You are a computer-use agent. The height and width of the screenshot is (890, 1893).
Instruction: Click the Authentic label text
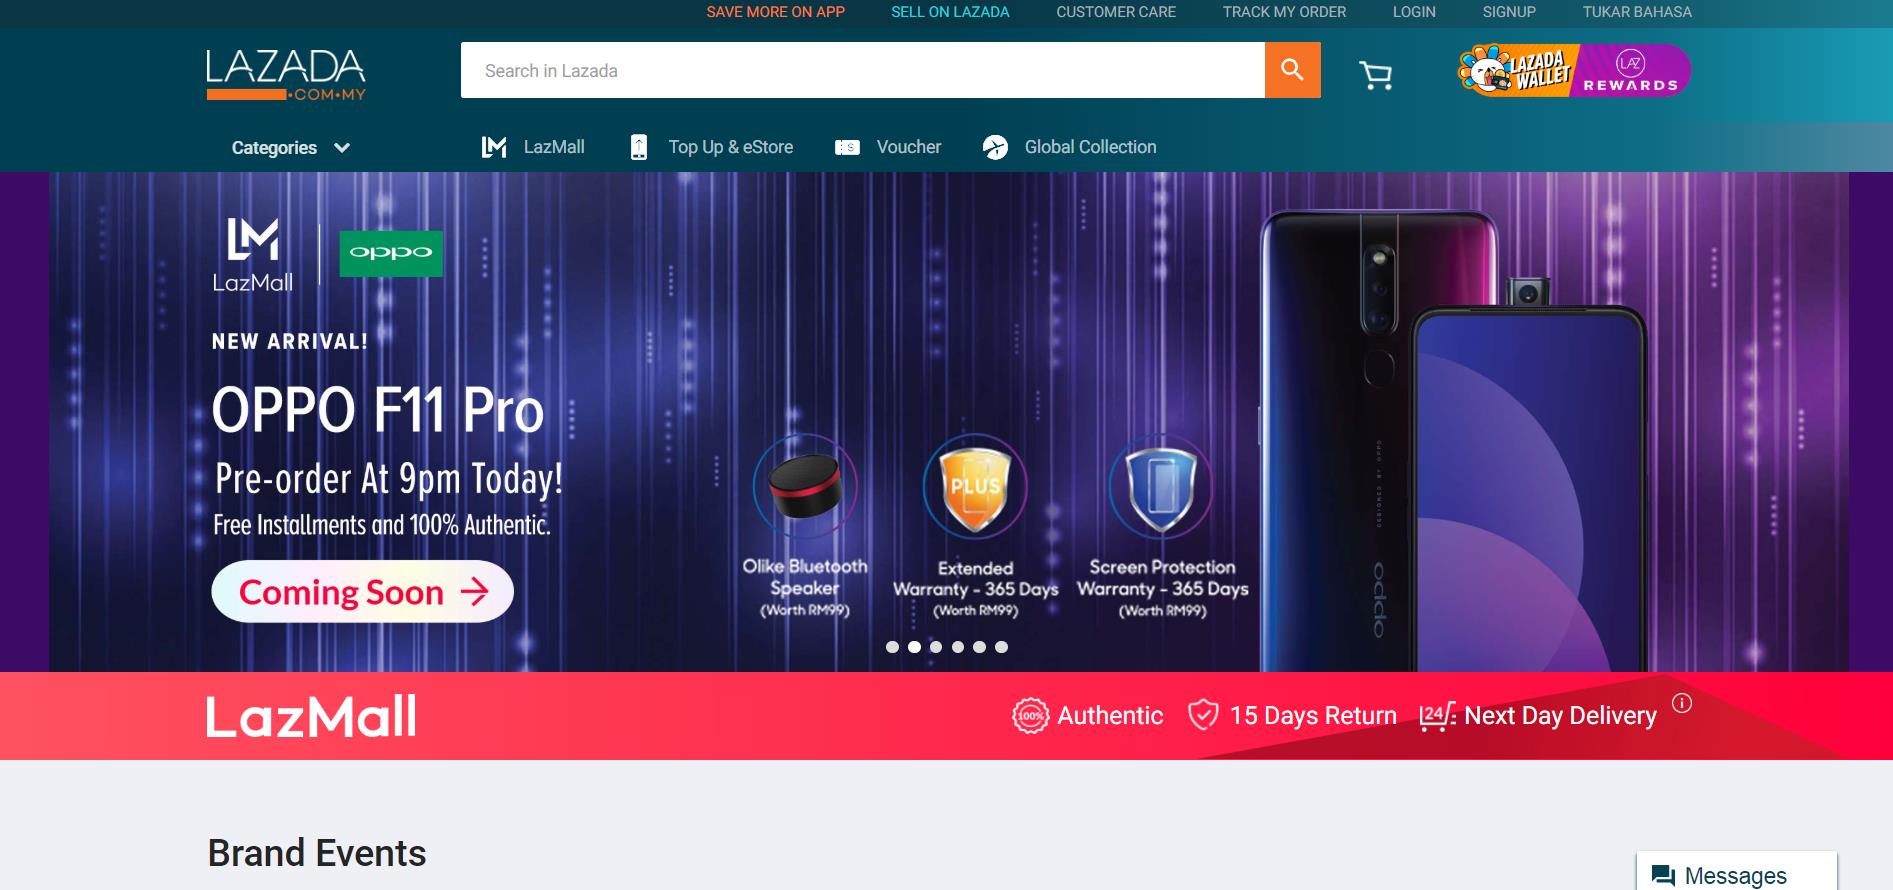point(1110,716)
